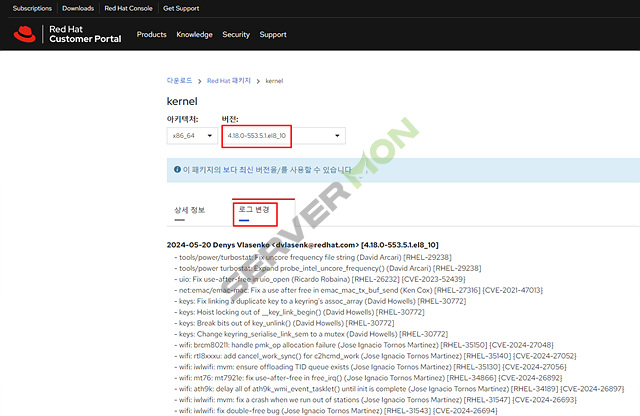This screenshot has height=416, width=640.
Task: Click the 'iwlwifi: fix double-free bug' entry
Action: [x=338, y=411]
